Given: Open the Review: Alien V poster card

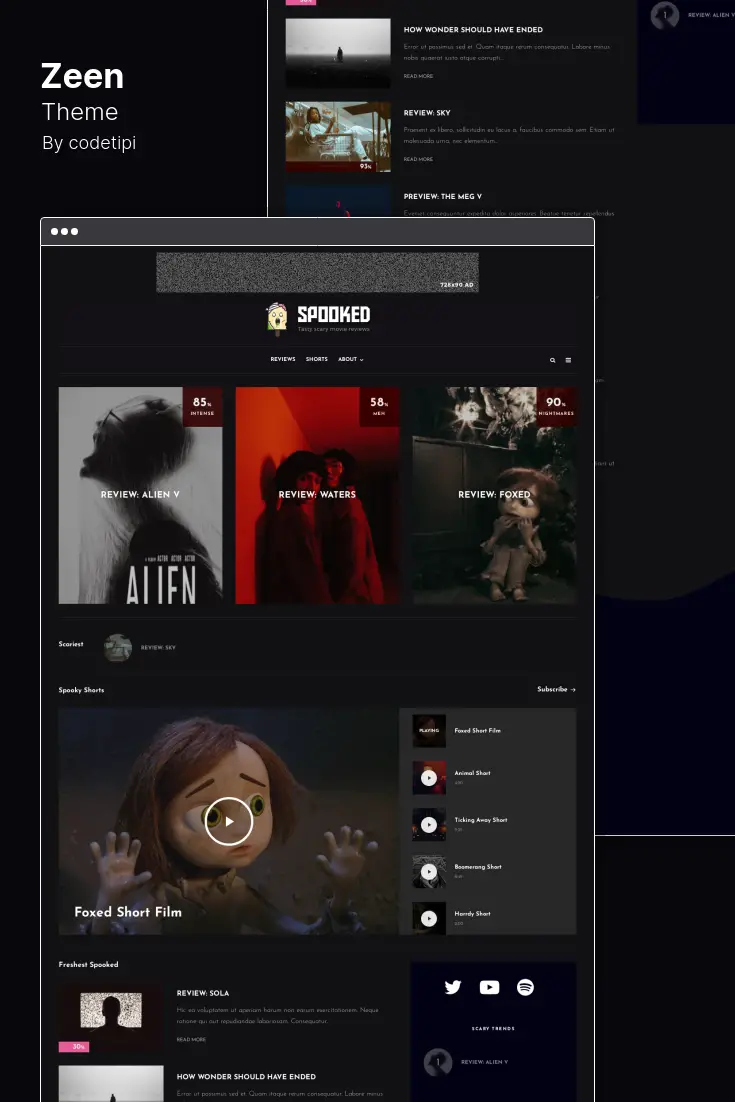Looking at the screenshot, I should tap(141, 495).
